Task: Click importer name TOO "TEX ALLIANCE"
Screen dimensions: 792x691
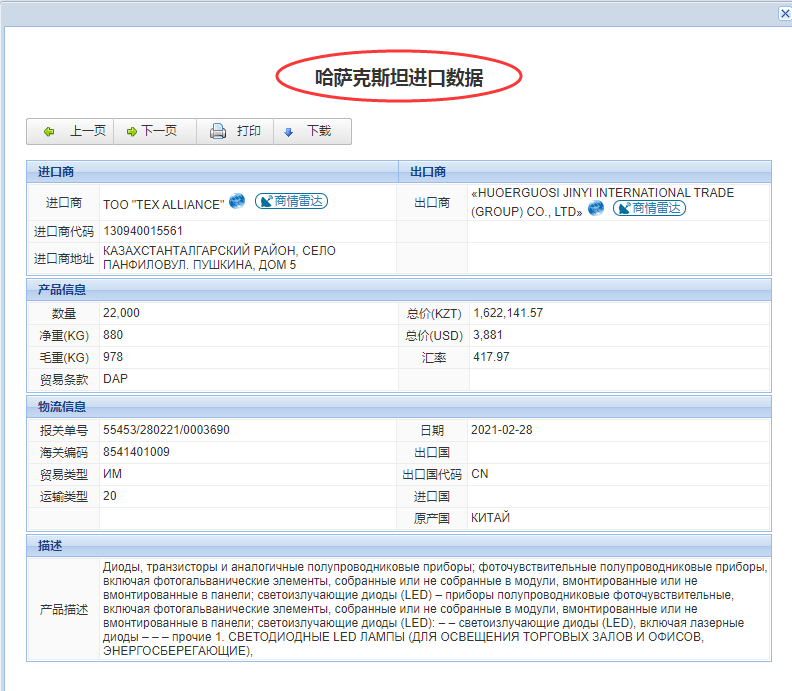Action: [164, 205]
